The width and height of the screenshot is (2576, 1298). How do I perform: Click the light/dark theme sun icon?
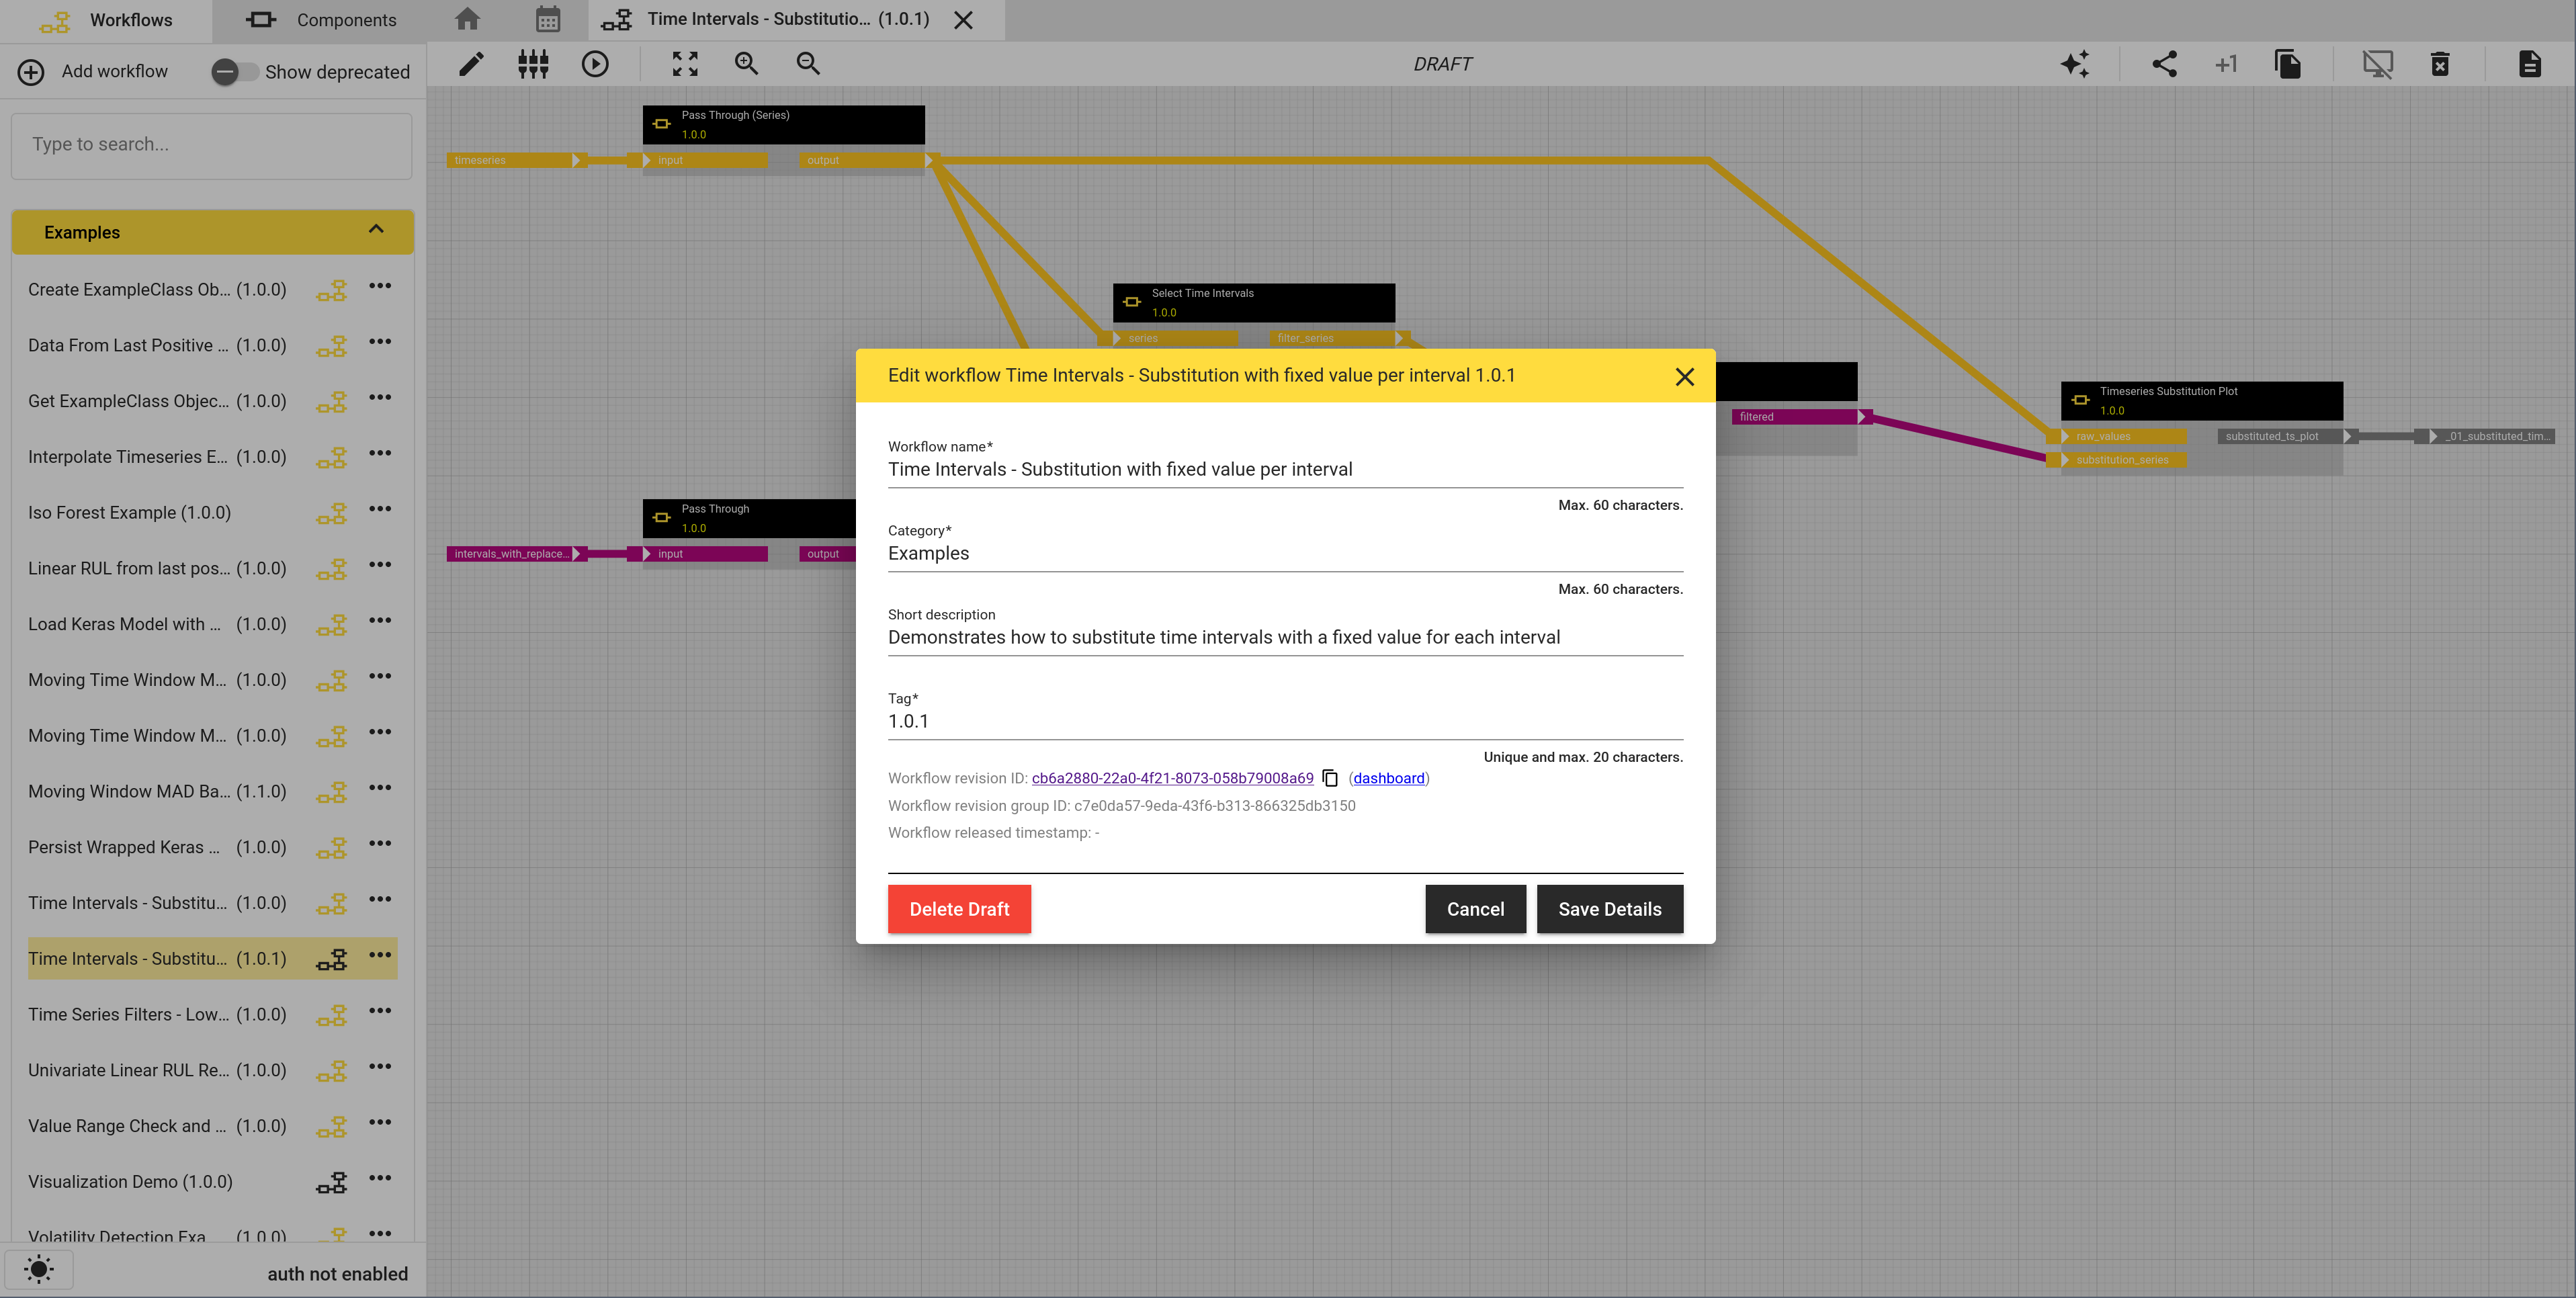point(39,1270)
